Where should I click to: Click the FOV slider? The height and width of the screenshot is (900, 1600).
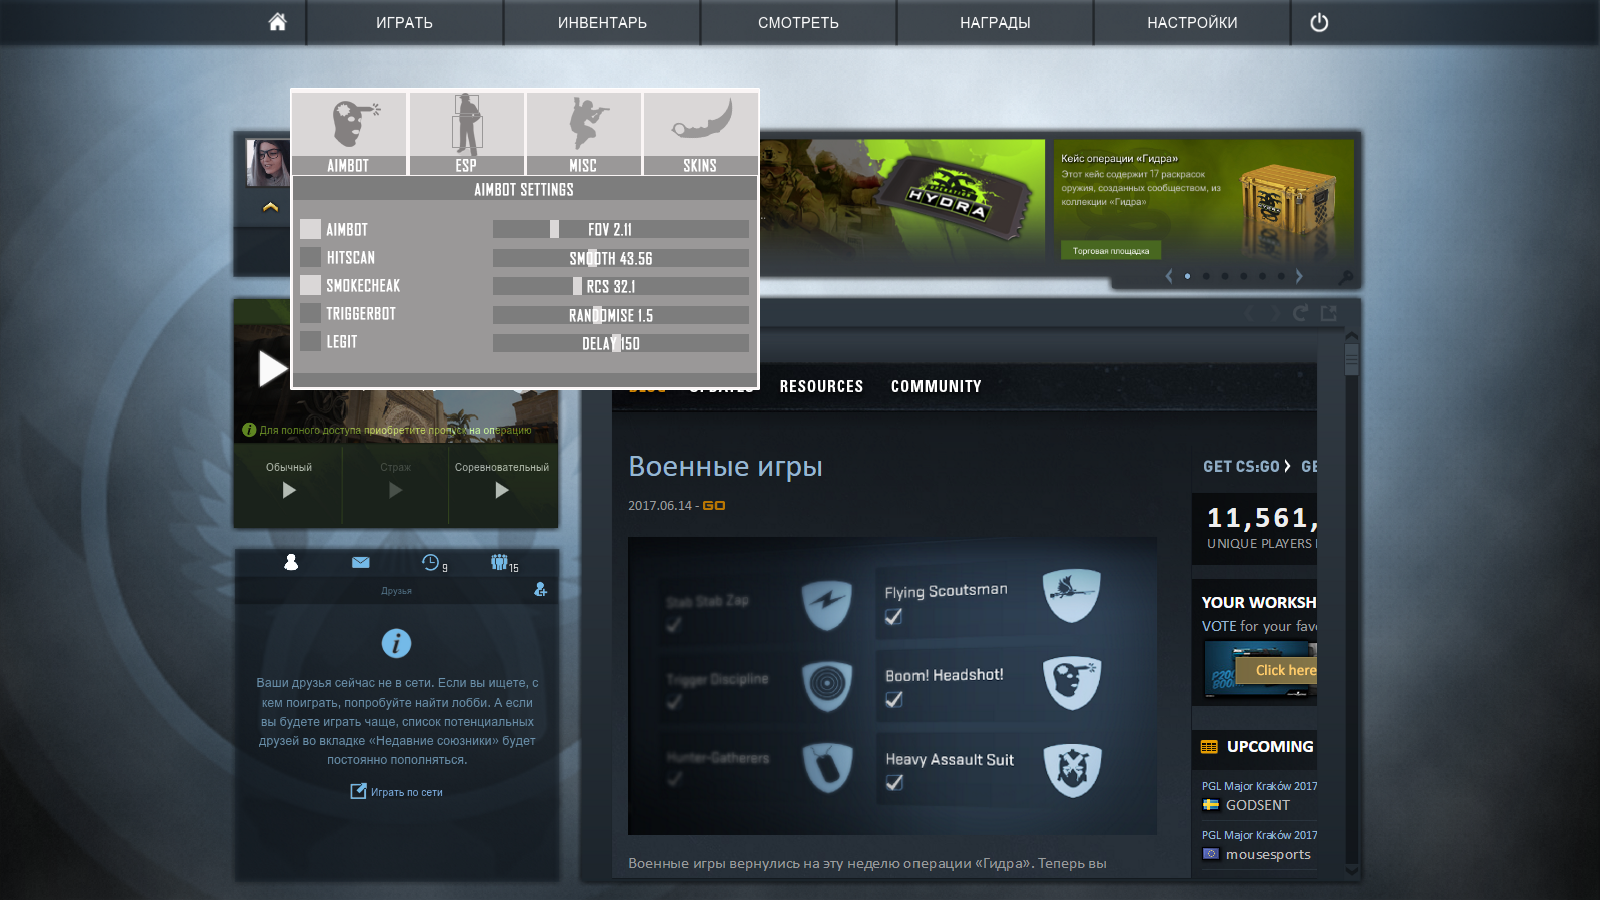pos(620,229)
